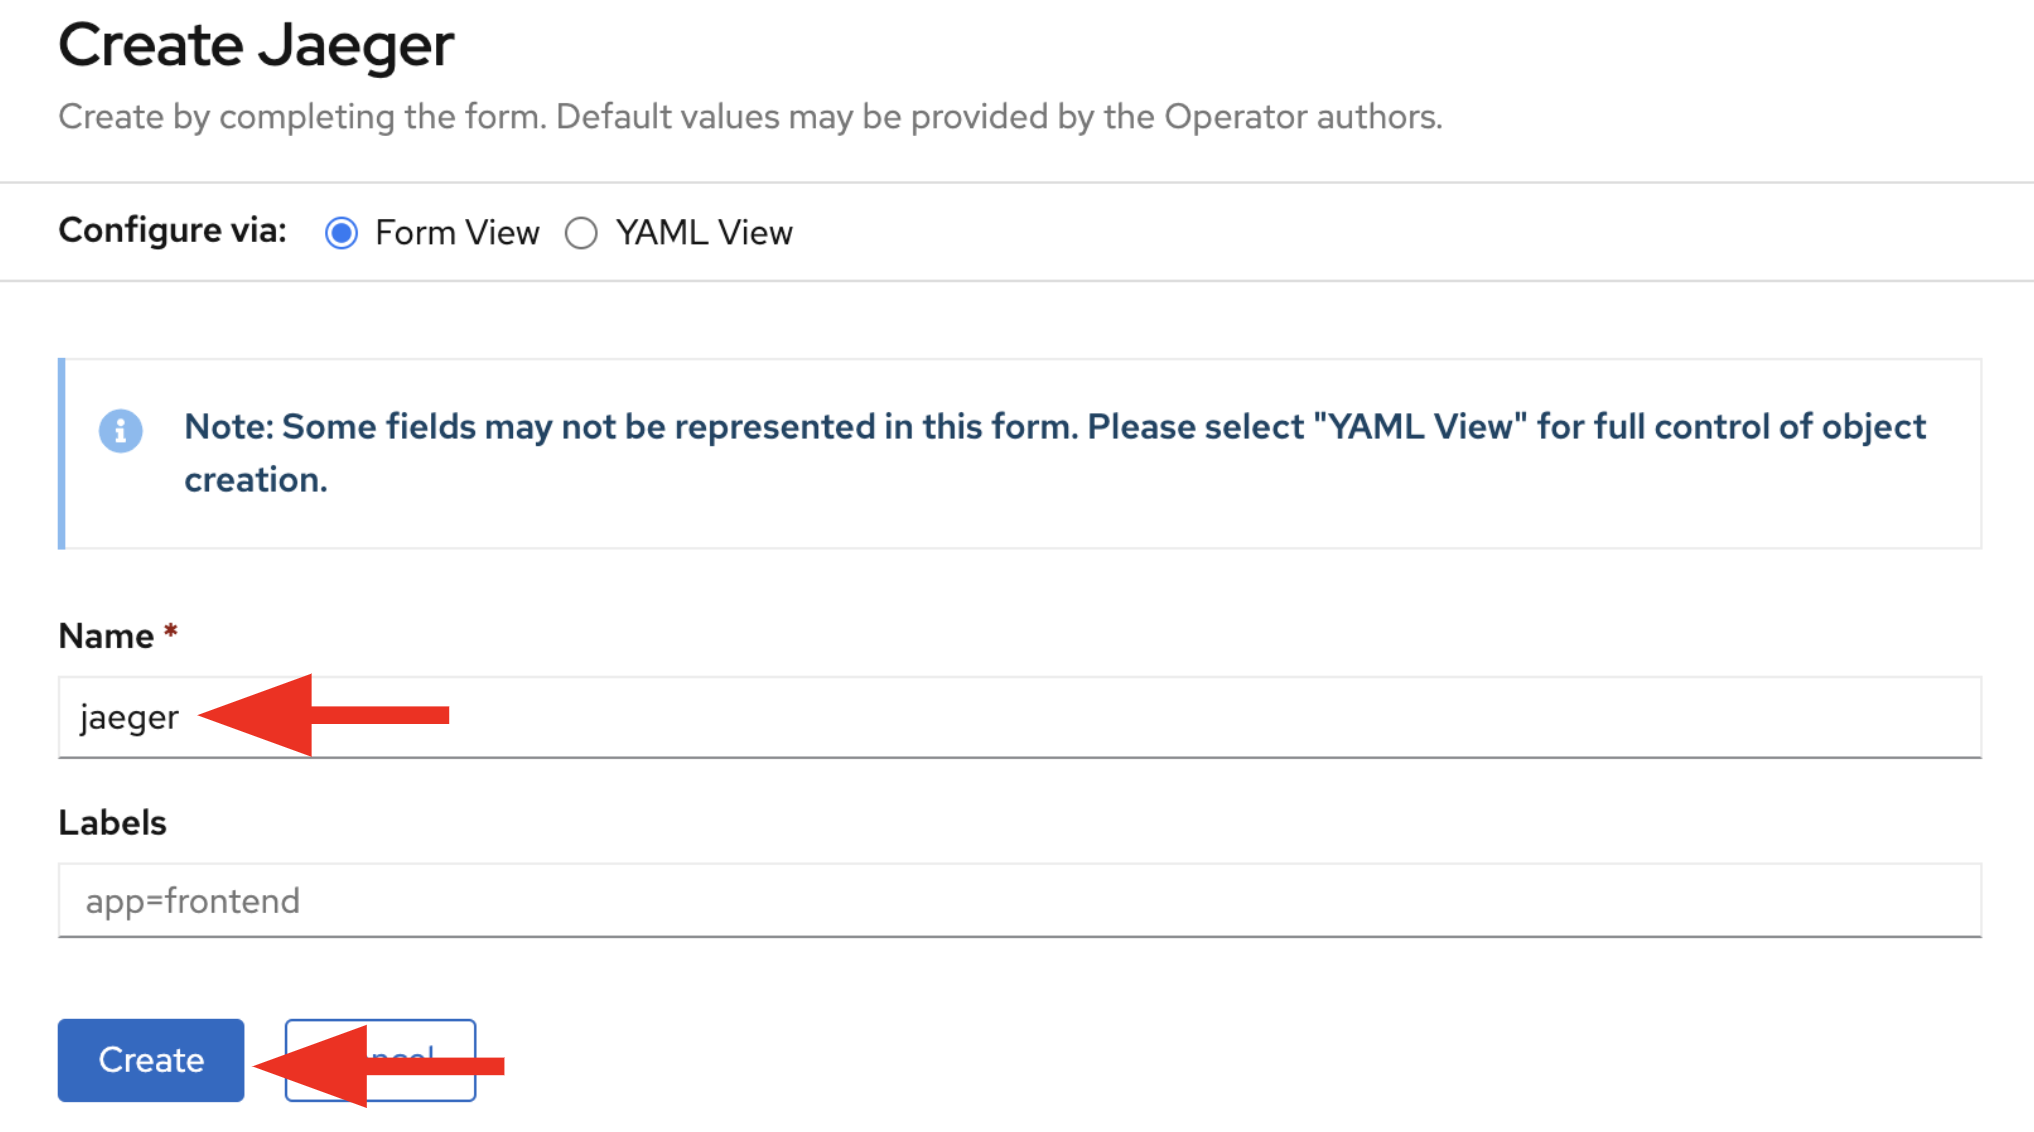Click the blue info icon in note
This screenshot has width=2034, height=1132.
121,431
